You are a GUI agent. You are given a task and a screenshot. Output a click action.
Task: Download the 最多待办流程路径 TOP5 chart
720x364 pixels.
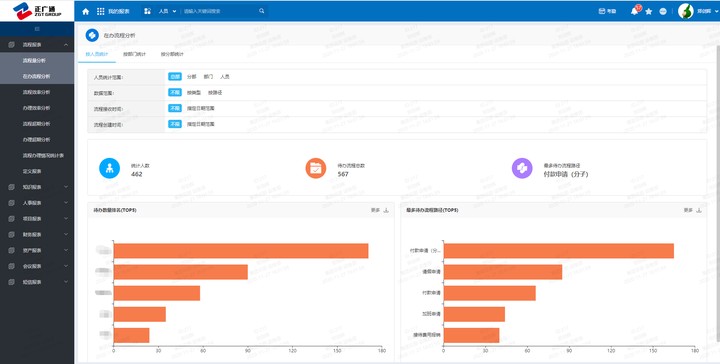pyautogui.click(x=699, y=210)
